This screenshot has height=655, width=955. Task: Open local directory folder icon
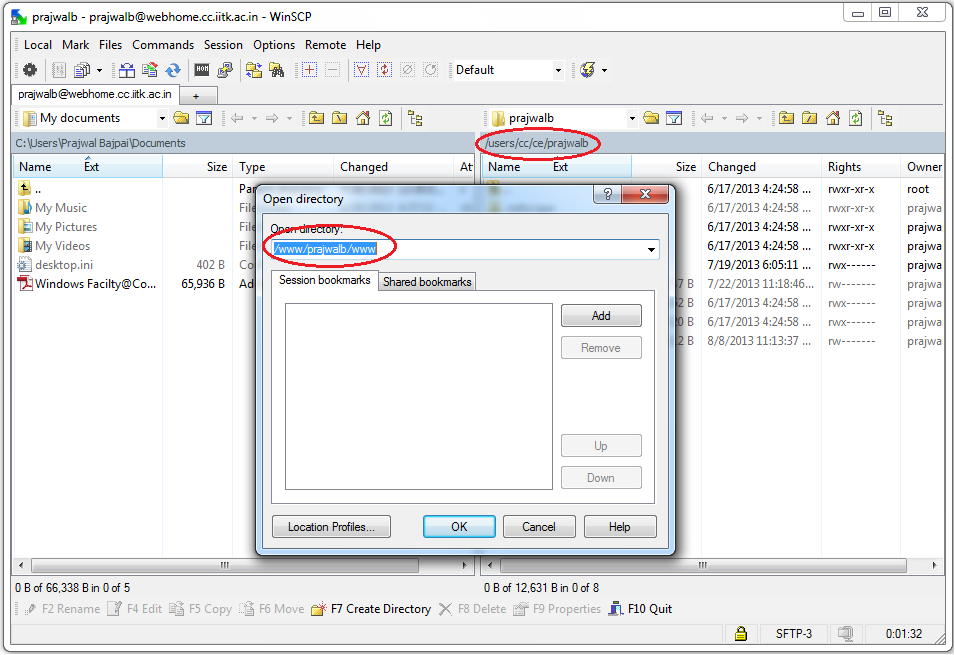click(181, 118)
